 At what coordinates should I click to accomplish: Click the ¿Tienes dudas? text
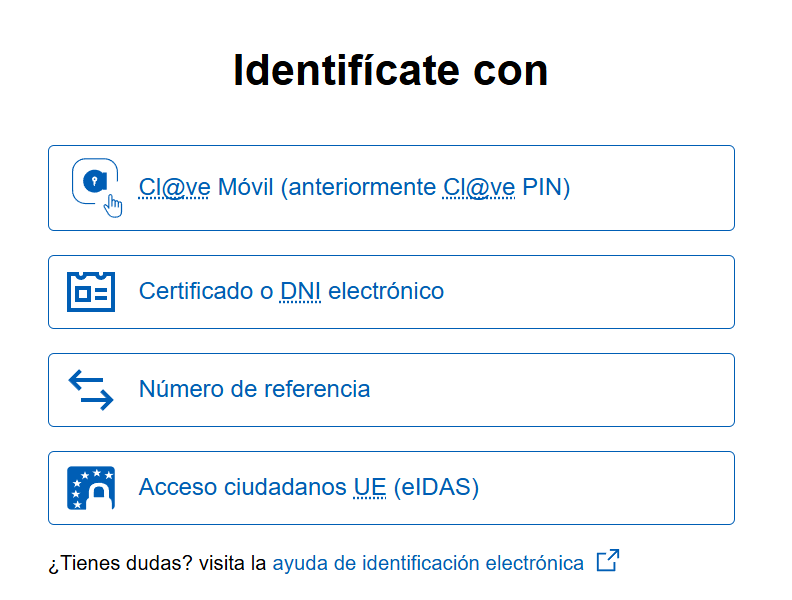pos(120,563)
